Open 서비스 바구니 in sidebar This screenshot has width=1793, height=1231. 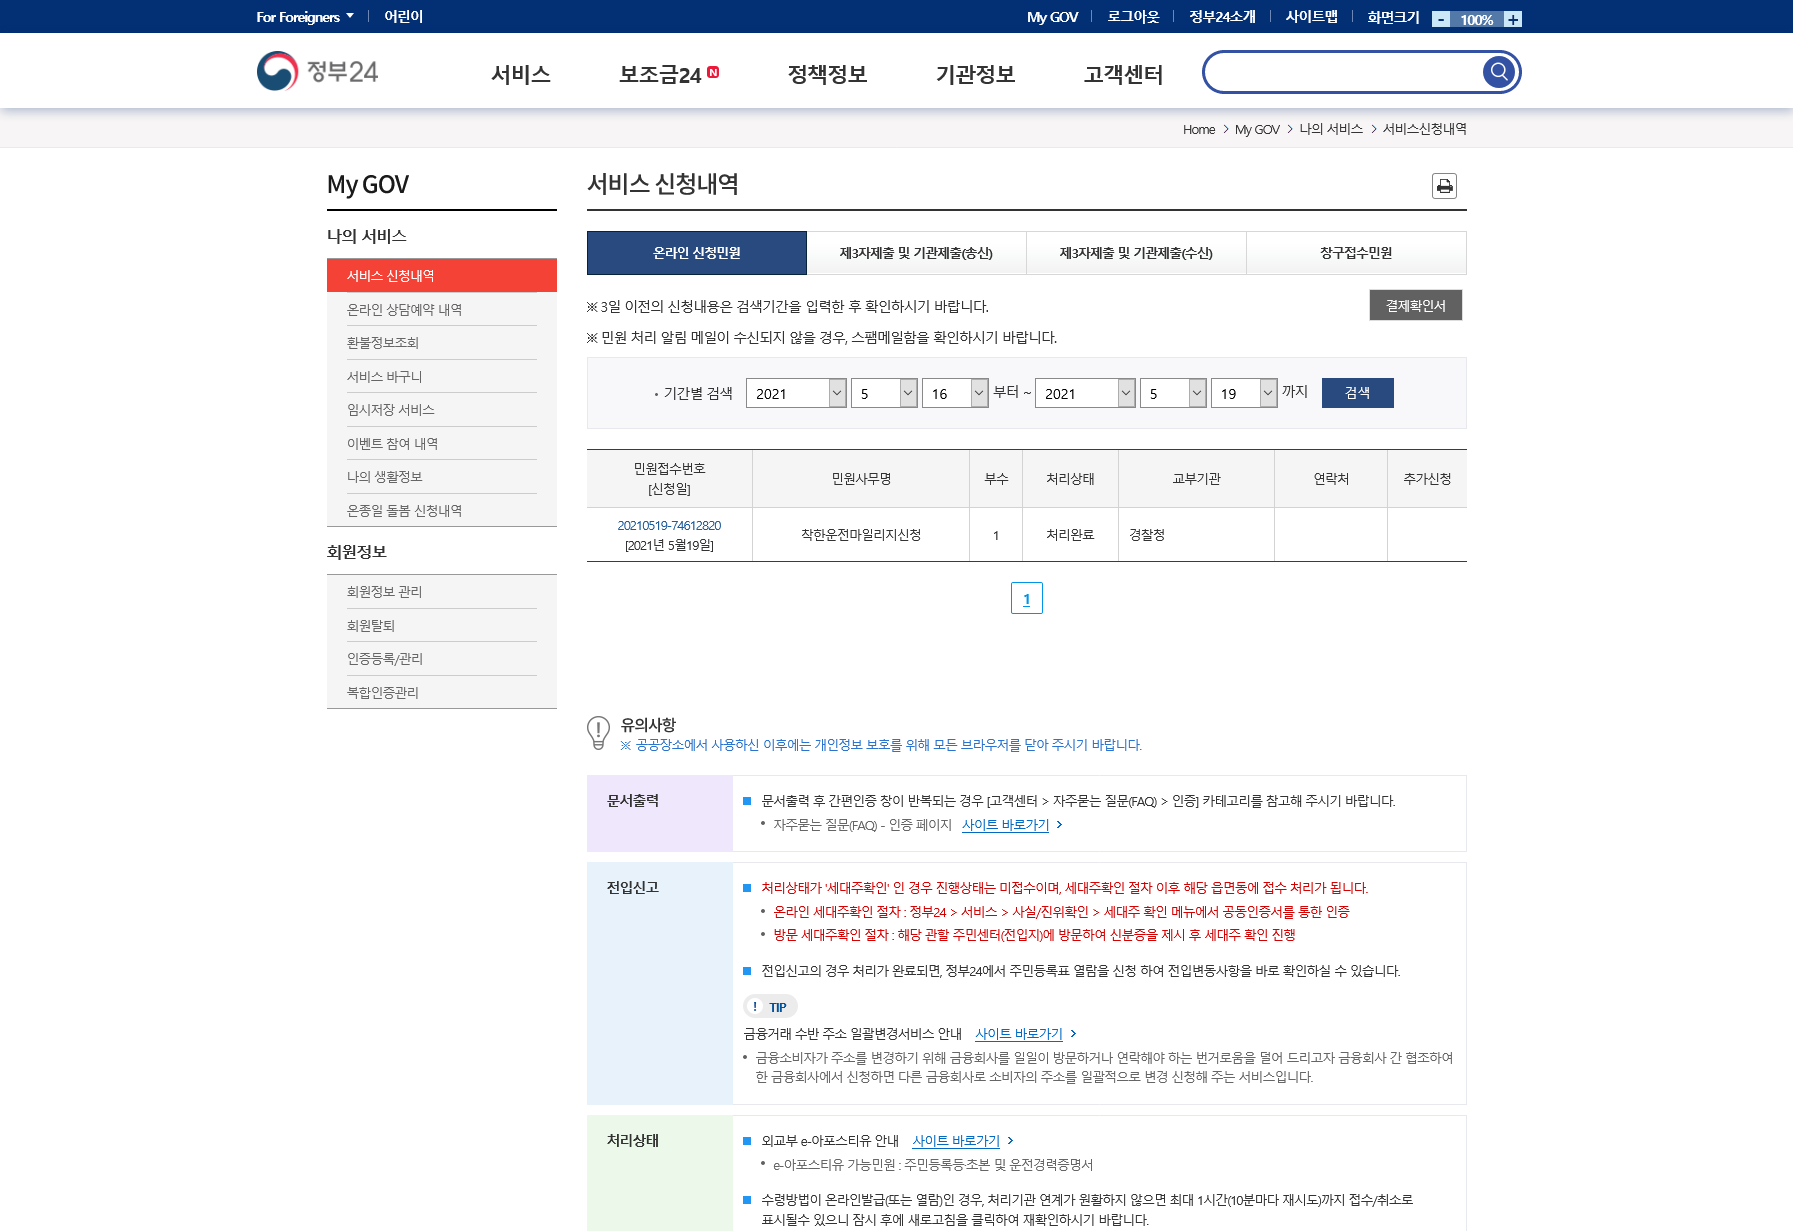point(385,376)
